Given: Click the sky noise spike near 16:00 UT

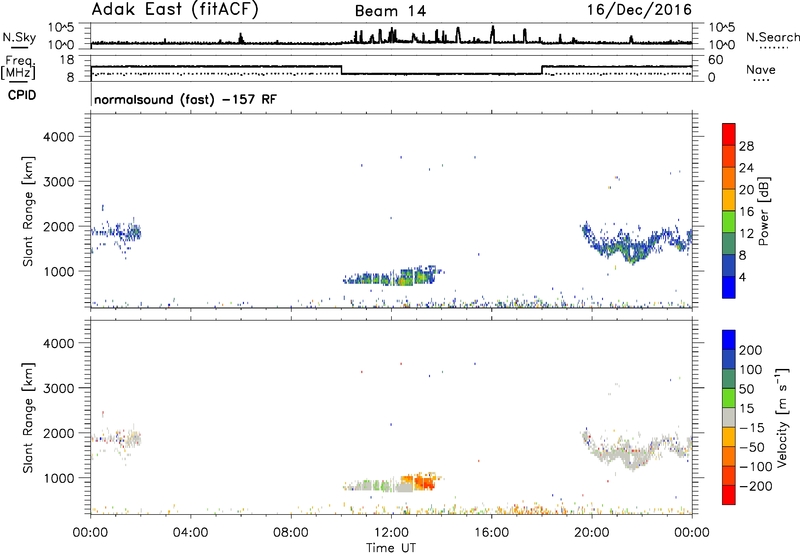Looking at the screenshot, I should (492, 34).
